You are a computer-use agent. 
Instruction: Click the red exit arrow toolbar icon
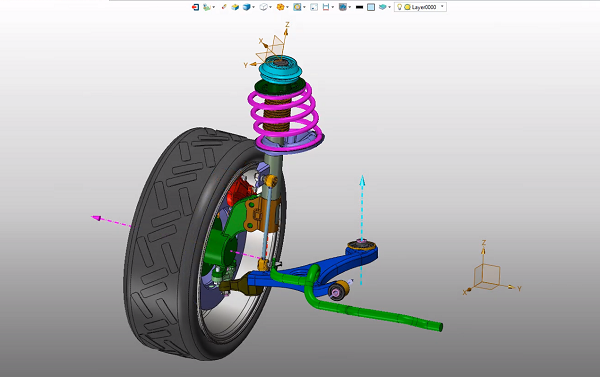(x=195, y=7)
